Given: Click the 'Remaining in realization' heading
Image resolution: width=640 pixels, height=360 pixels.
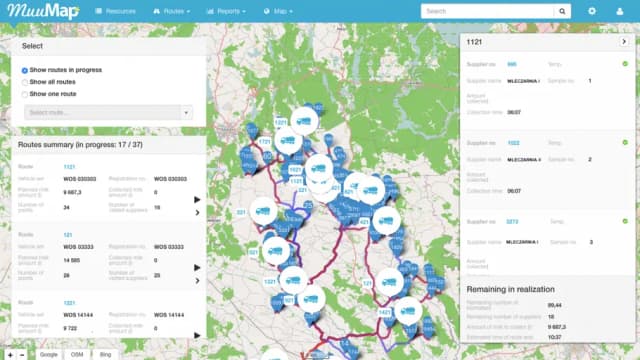Looking at the screenshot, I should (x=511, y=289).
